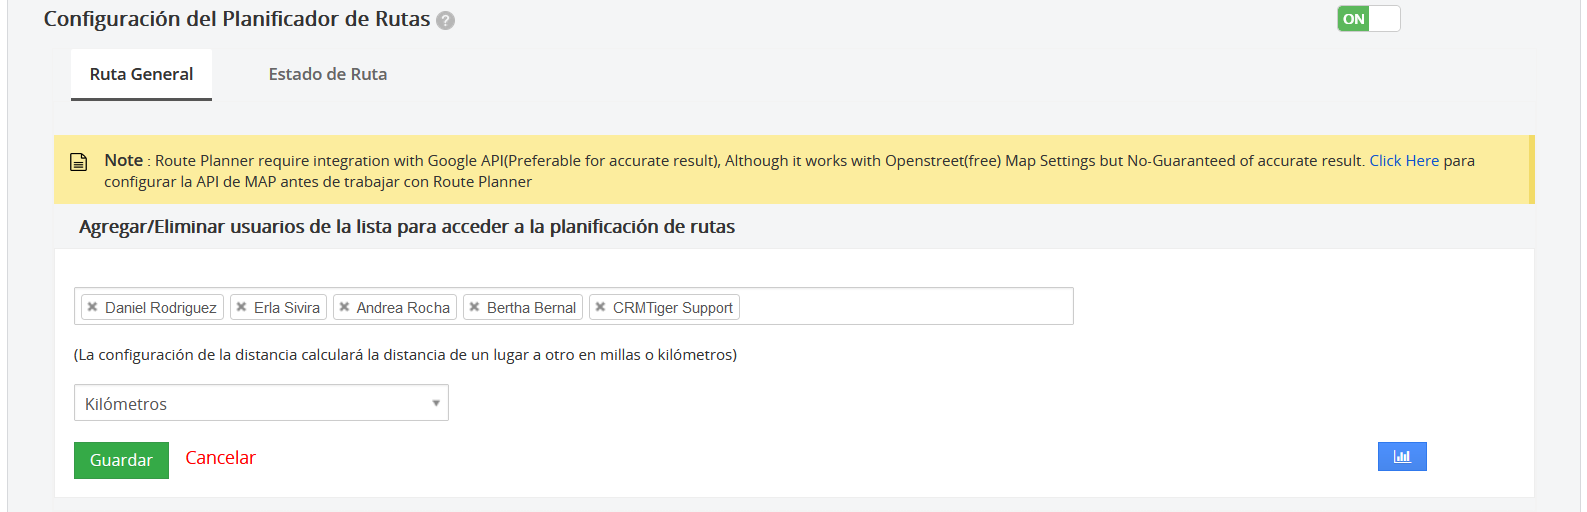Viewport: 1587px width, 512px height.
Task: Open the Estado de Ruta tab
Action: (x=327, y=75)
